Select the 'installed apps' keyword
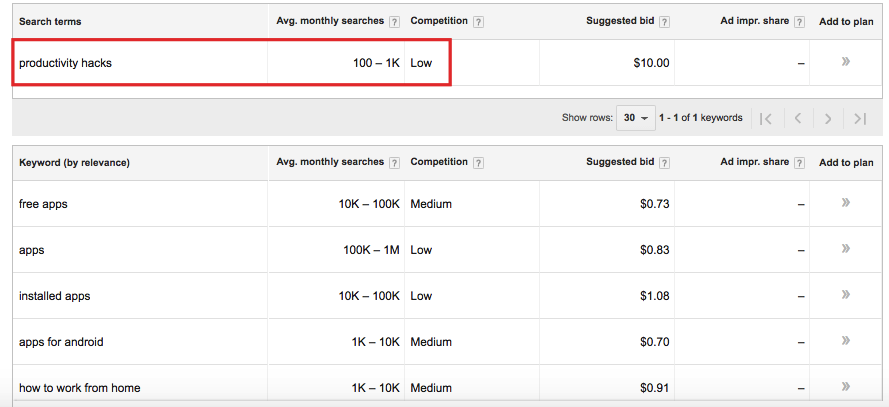This screenshot has height=407, width=889. 54,296
